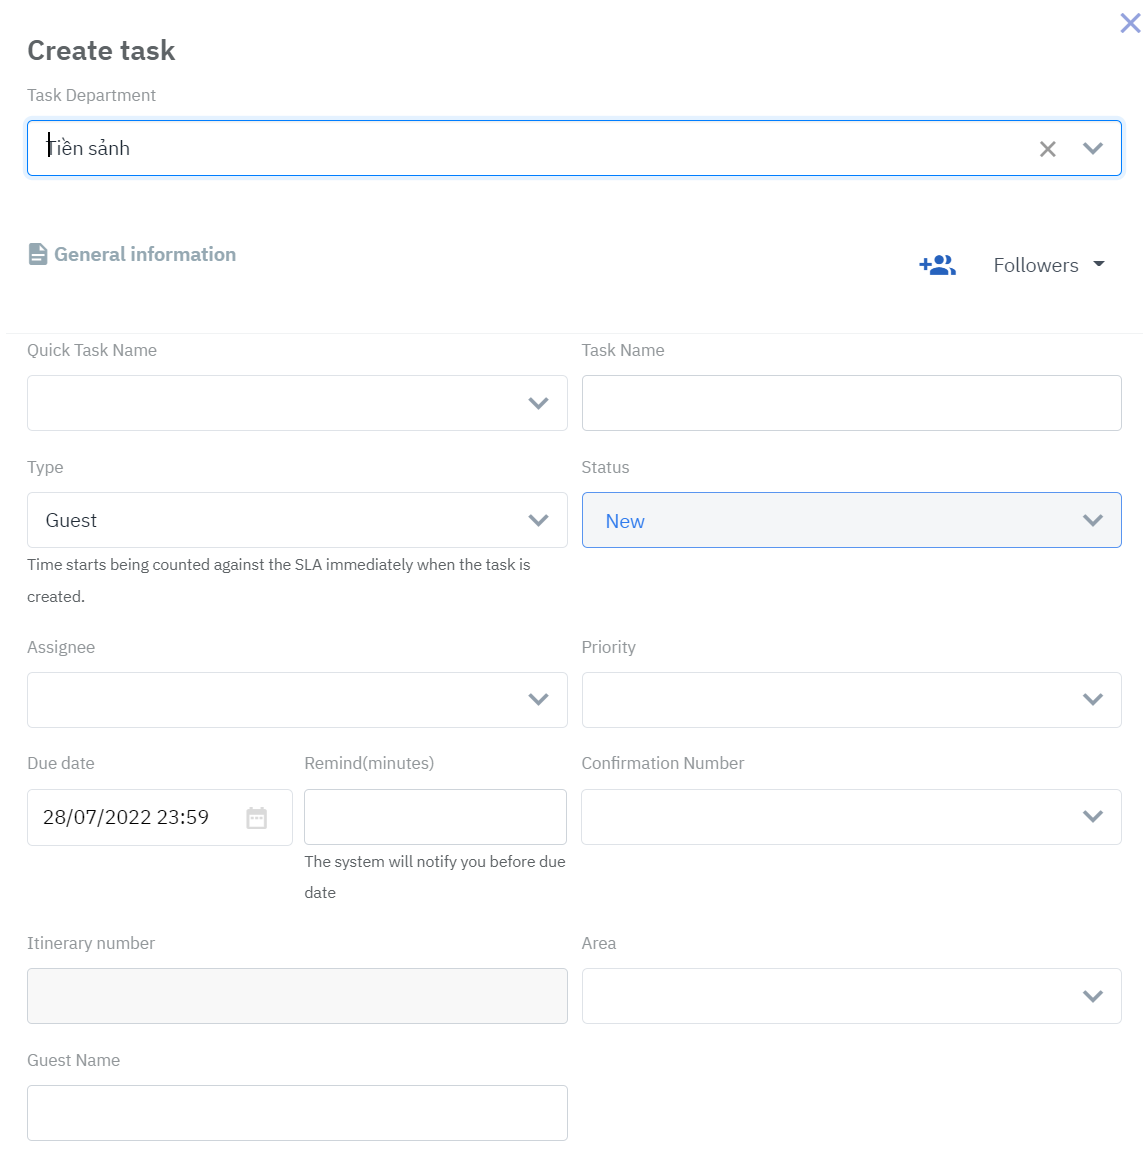
Task: Expand the Area selection dropdown
Action: point(1092,996)
